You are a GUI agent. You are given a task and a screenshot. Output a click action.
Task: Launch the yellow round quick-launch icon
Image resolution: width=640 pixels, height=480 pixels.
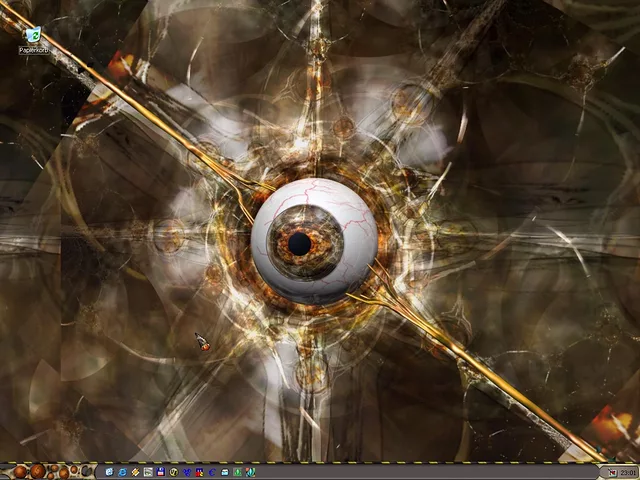point(174,471)
